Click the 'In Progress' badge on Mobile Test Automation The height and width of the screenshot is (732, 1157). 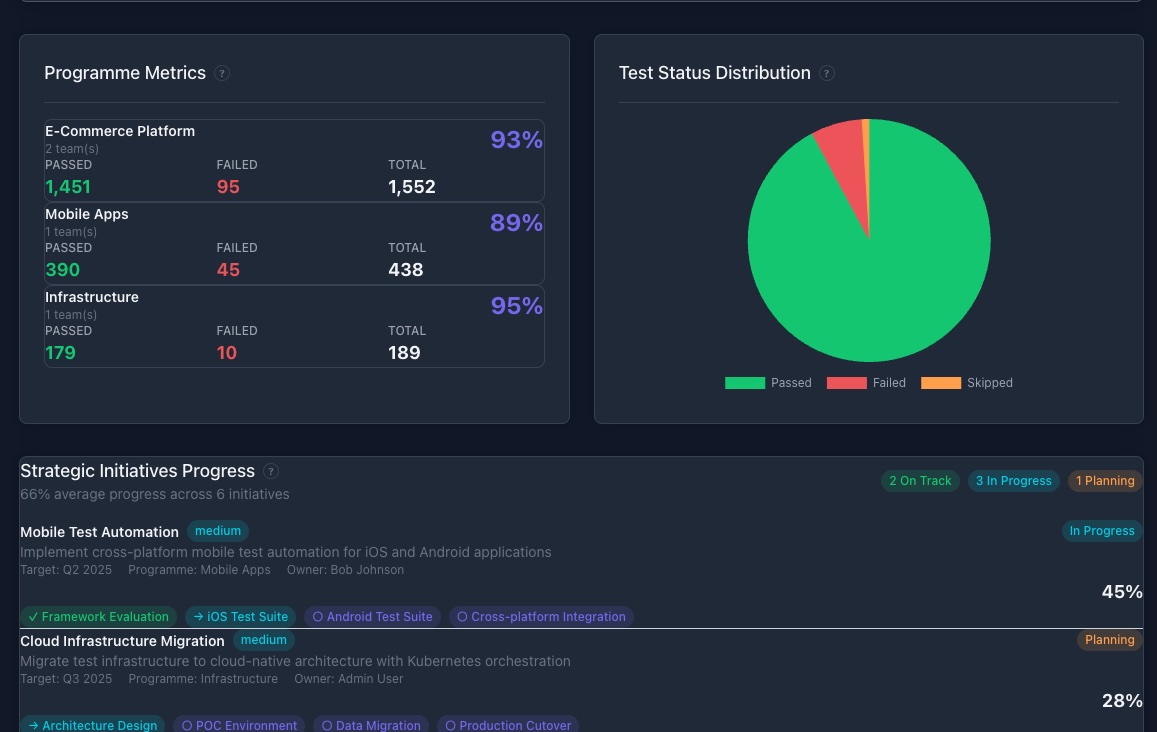click(1102, 531)
